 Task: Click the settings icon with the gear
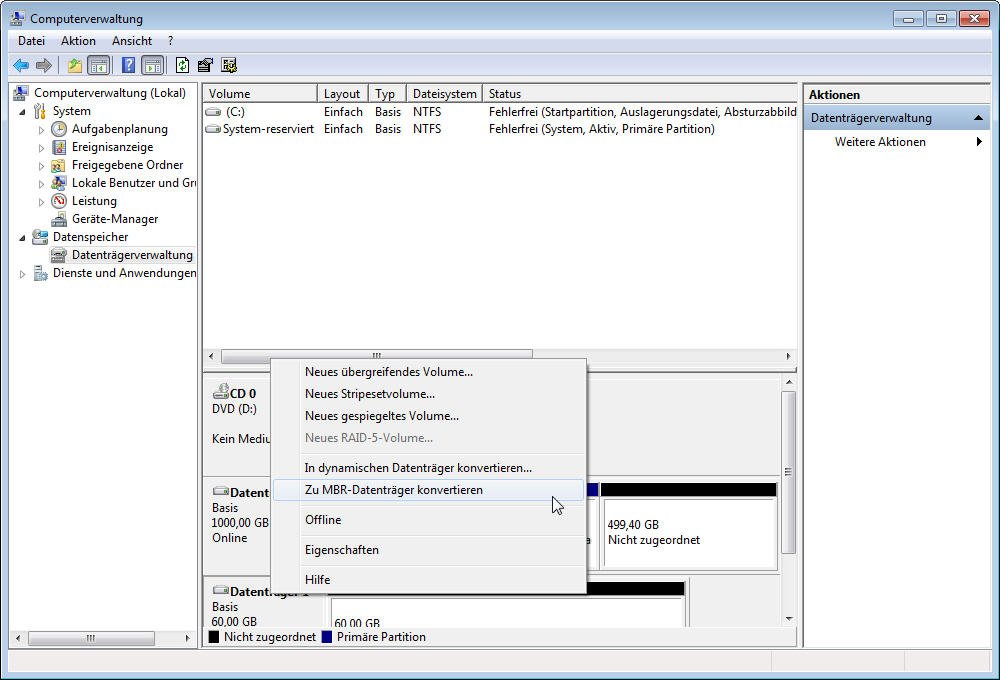point(229,65)
